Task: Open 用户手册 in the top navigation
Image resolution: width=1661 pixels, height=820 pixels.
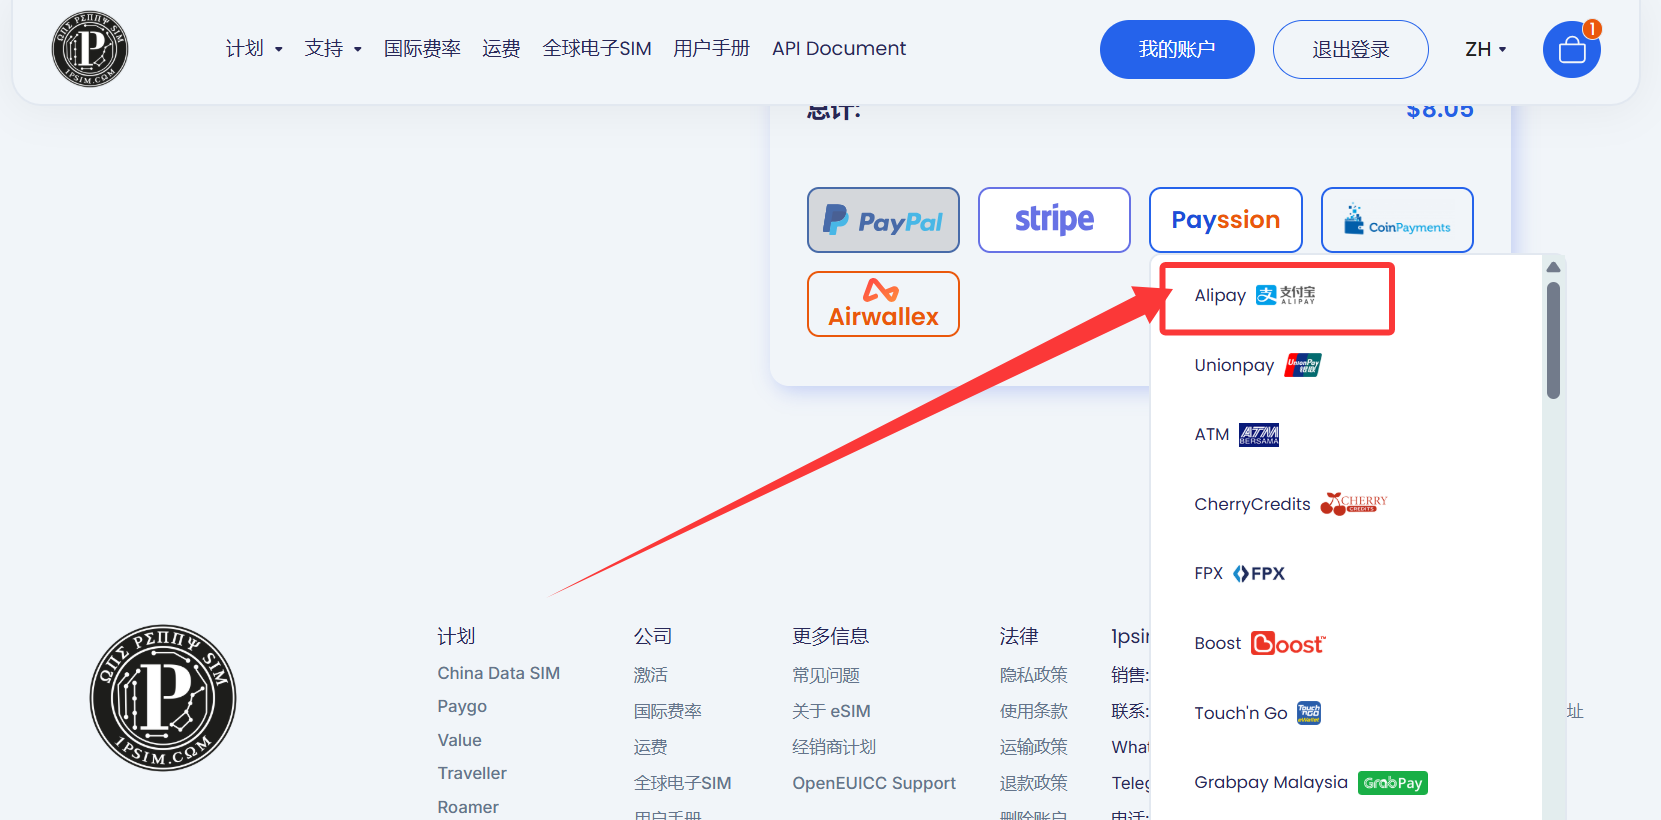Action: (711, 49)
